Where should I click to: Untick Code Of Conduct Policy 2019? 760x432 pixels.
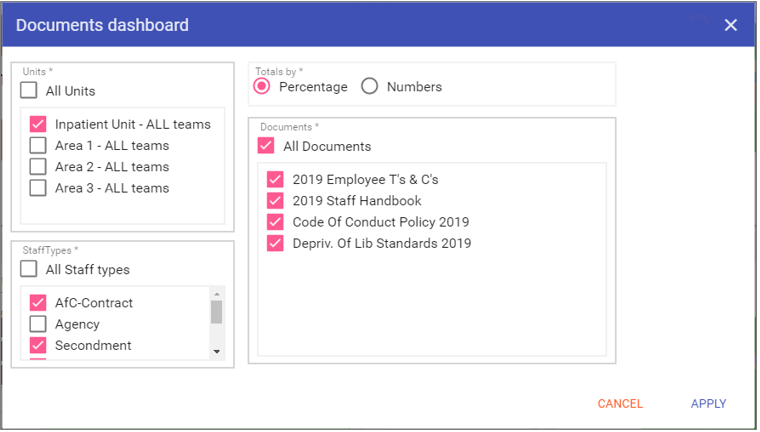tap(276, 222)
